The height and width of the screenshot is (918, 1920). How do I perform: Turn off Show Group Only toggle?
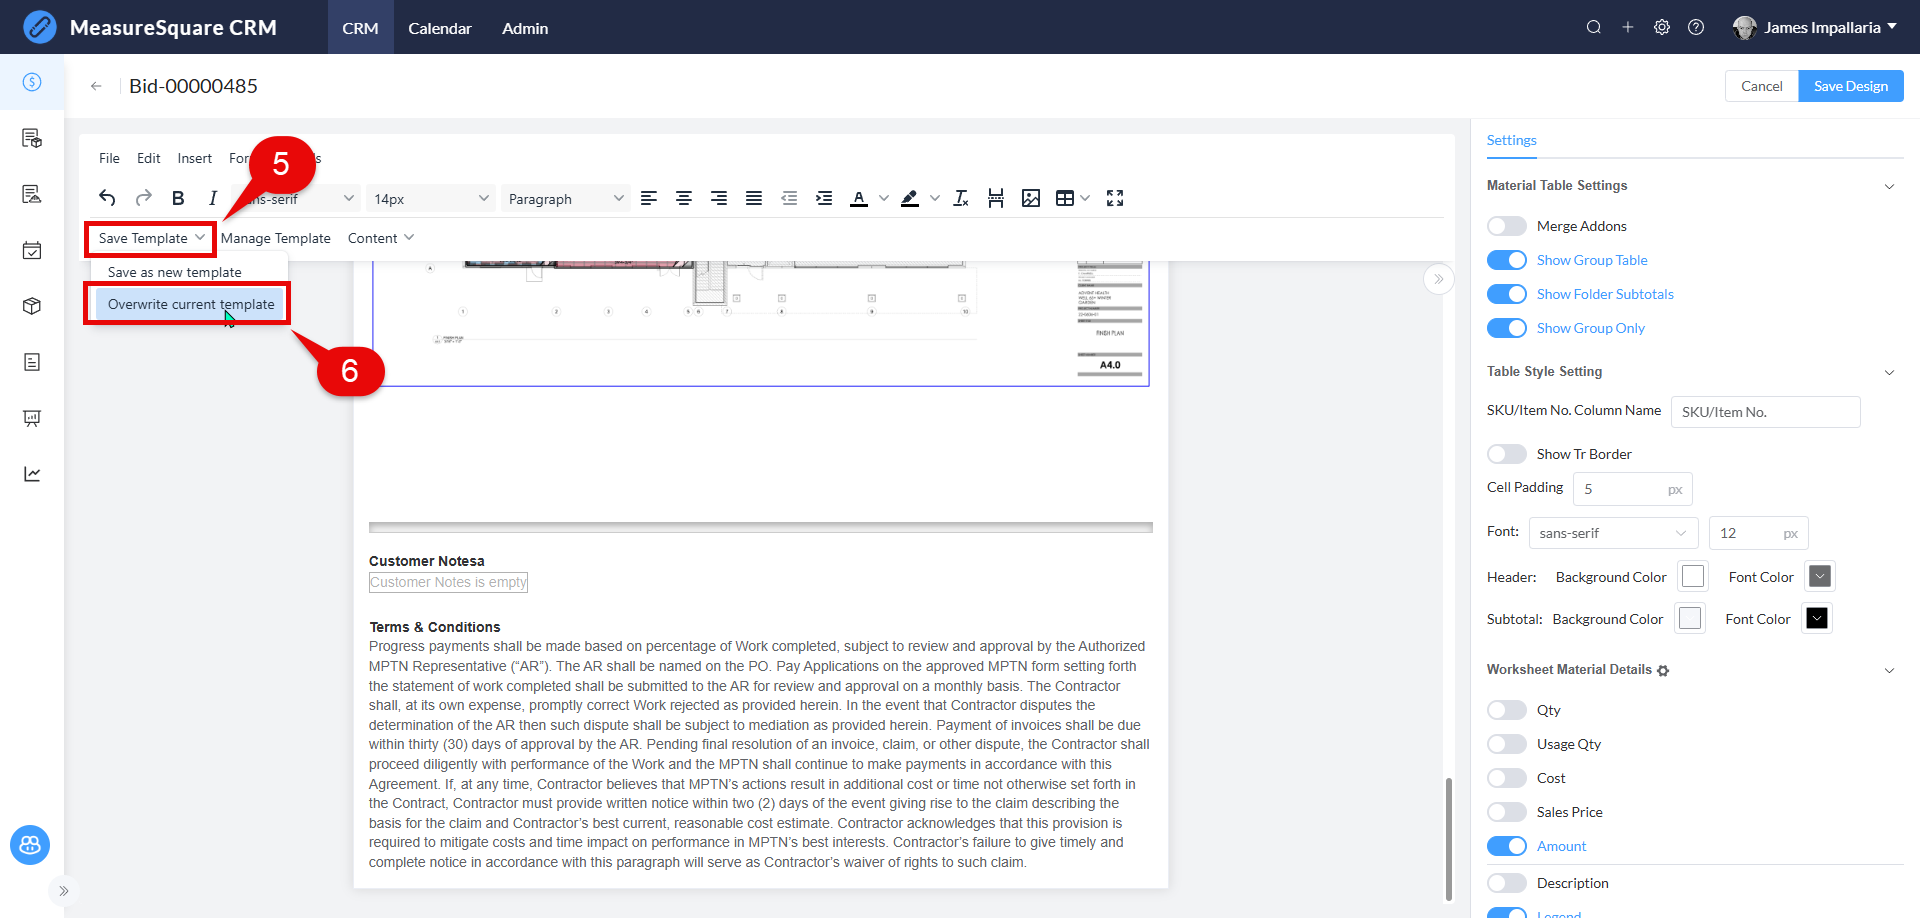[1507, 328]
